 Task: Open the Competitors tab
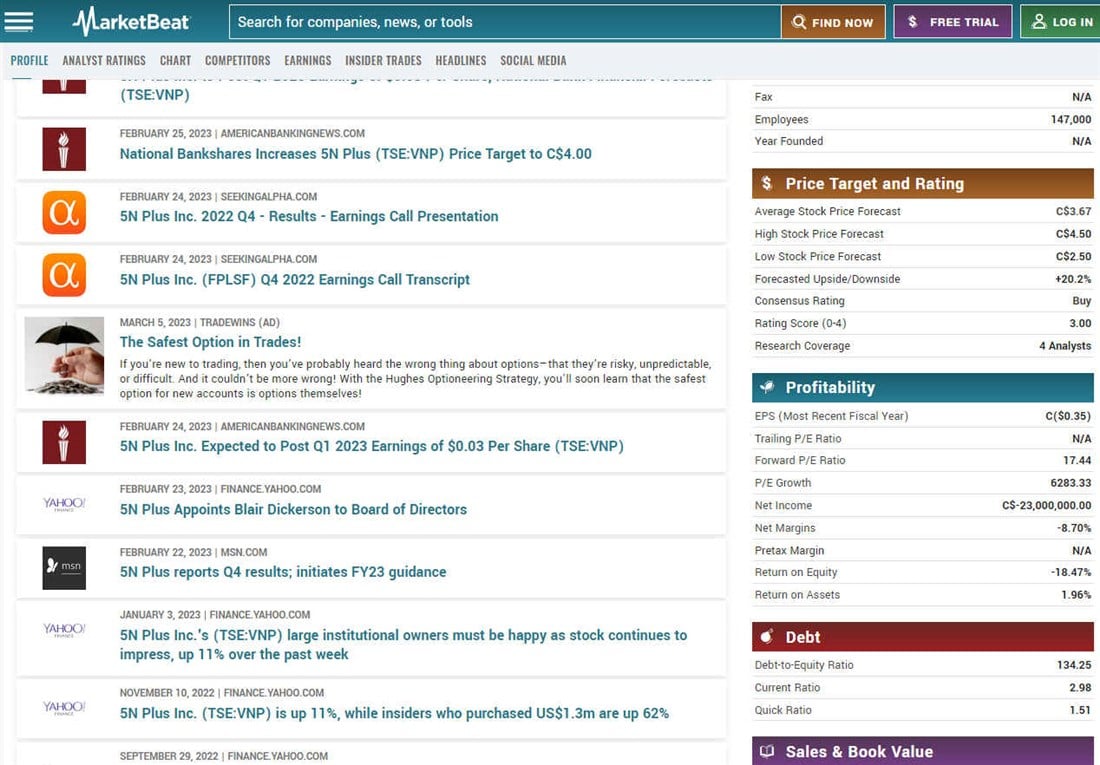click(x=237, y=61)
